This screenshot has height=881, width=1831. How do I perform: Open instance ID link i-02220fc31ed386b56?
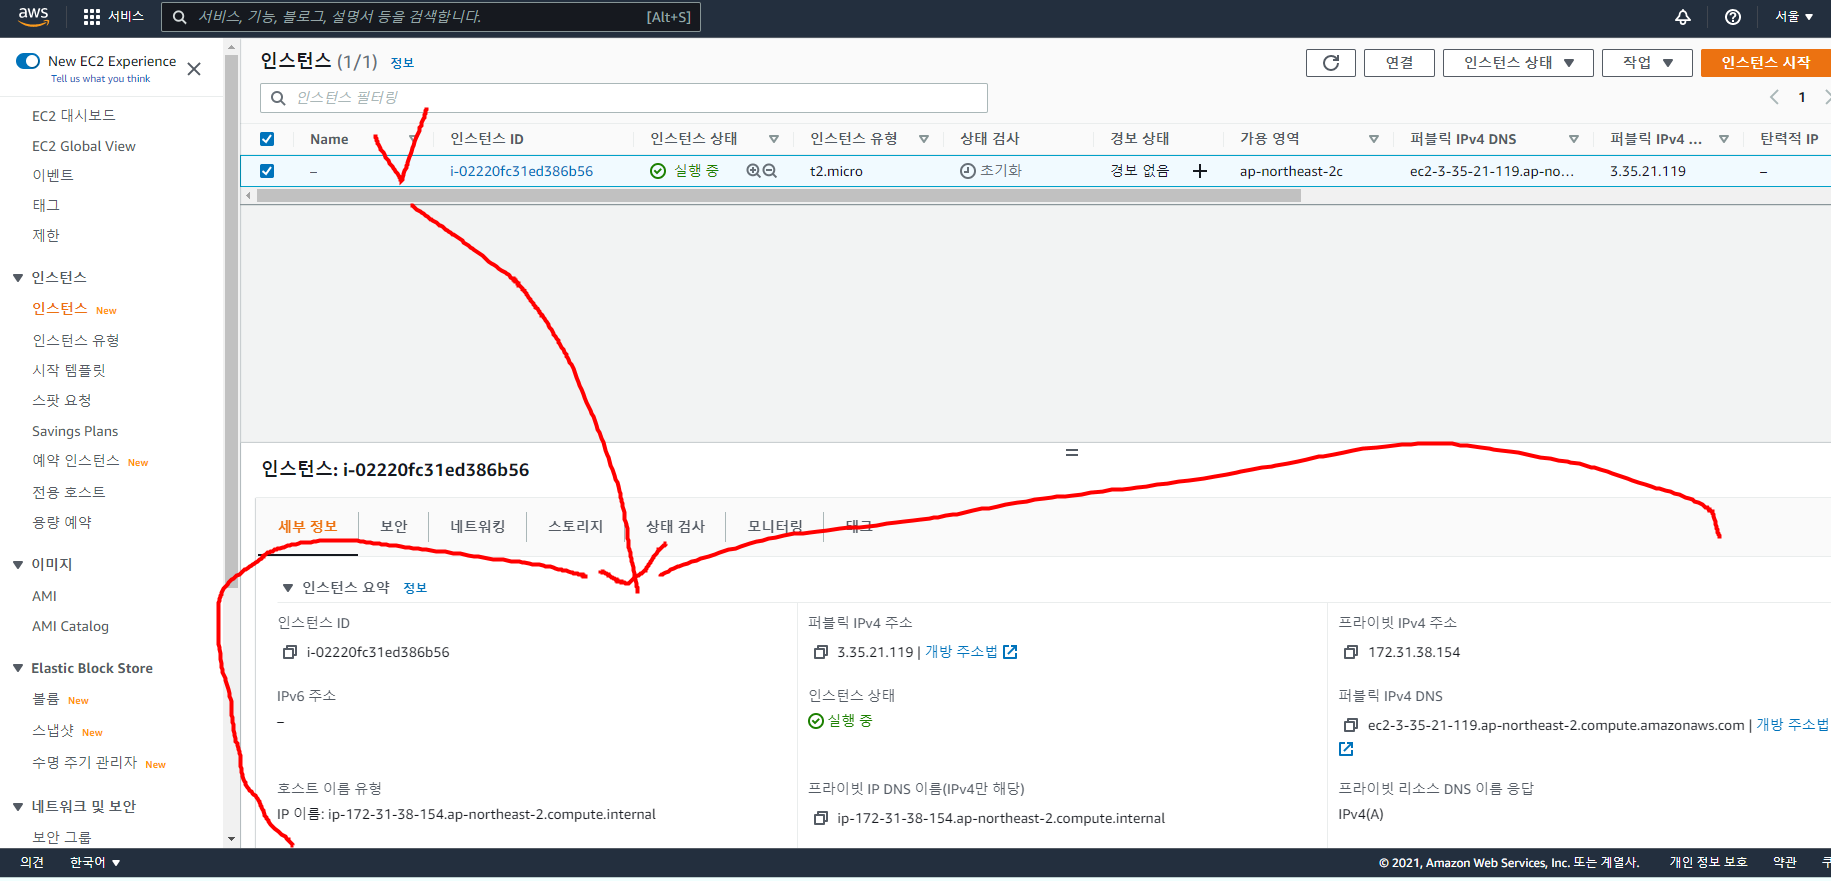(x=521, y=171)
